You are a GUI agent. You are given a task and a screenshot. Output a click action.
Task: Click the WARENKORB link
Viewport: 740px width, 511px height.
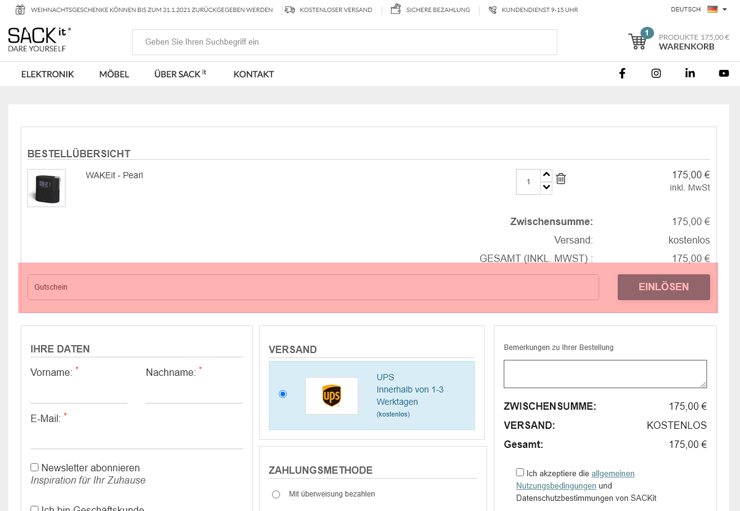tap(687, 47)
